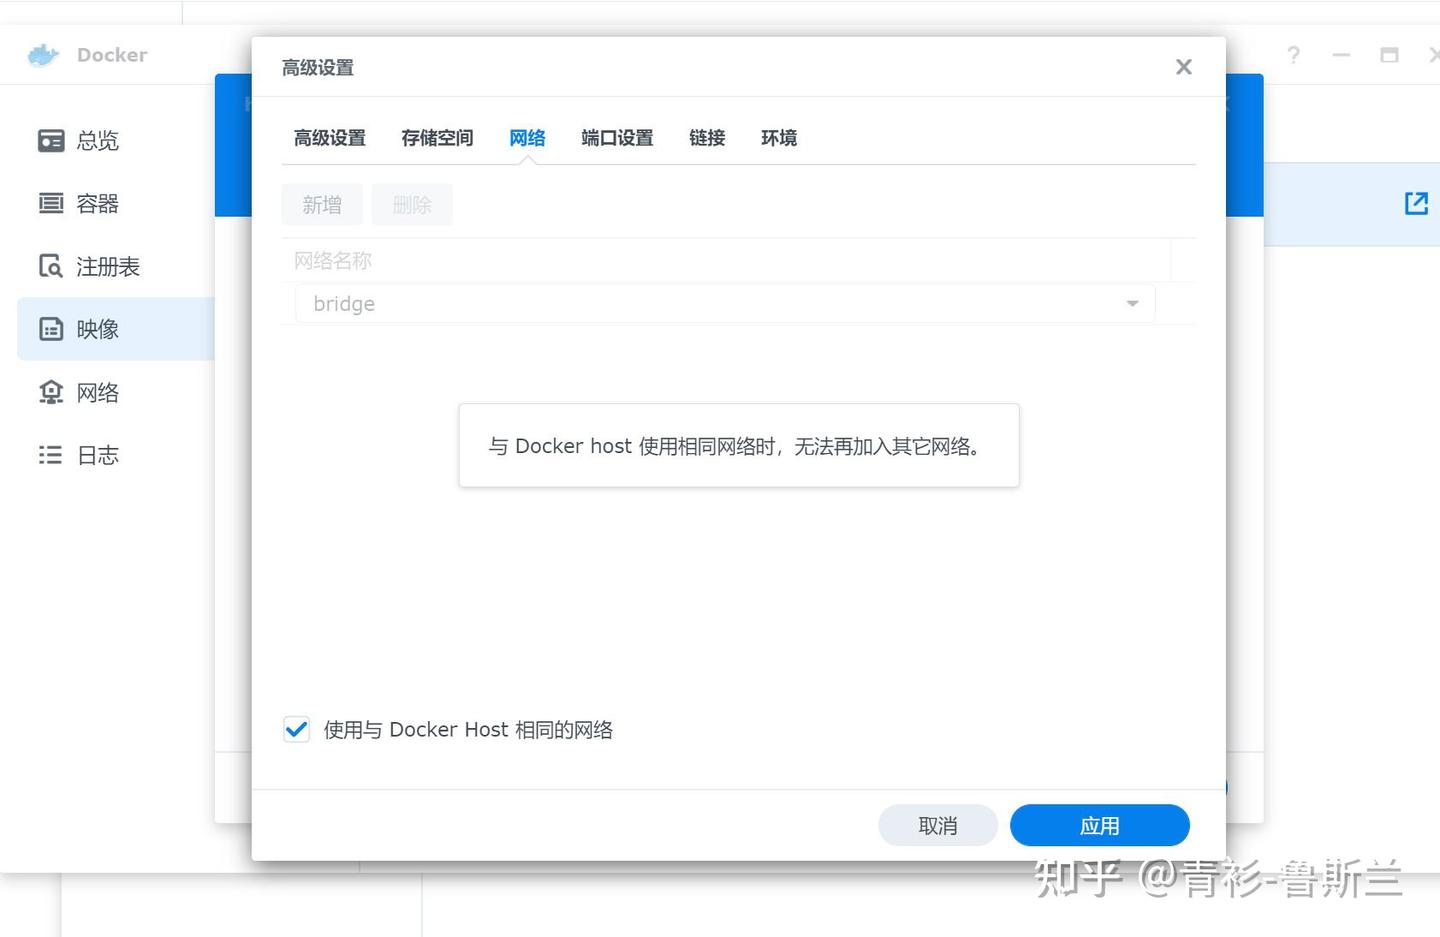The image size is (1440, 937).
Task: Select the 映像 image sidebar icon
Action: [x=51, y=329]
